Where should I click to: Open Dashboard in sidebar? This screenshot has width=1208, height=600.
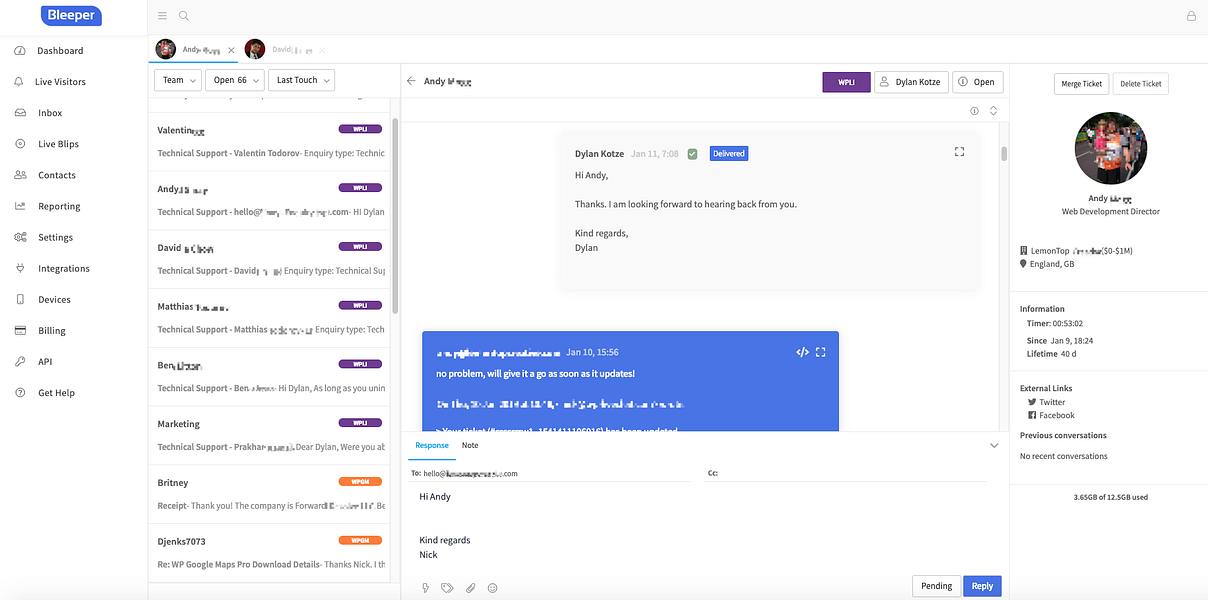pyautogui.click(x=60, y=51)
